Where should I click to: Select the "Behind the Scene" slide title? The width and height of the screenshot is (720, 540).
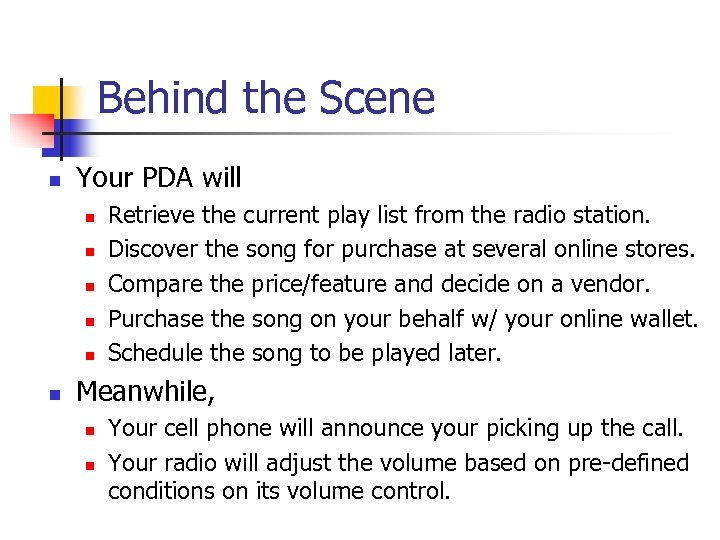click(x=266, y=99)
